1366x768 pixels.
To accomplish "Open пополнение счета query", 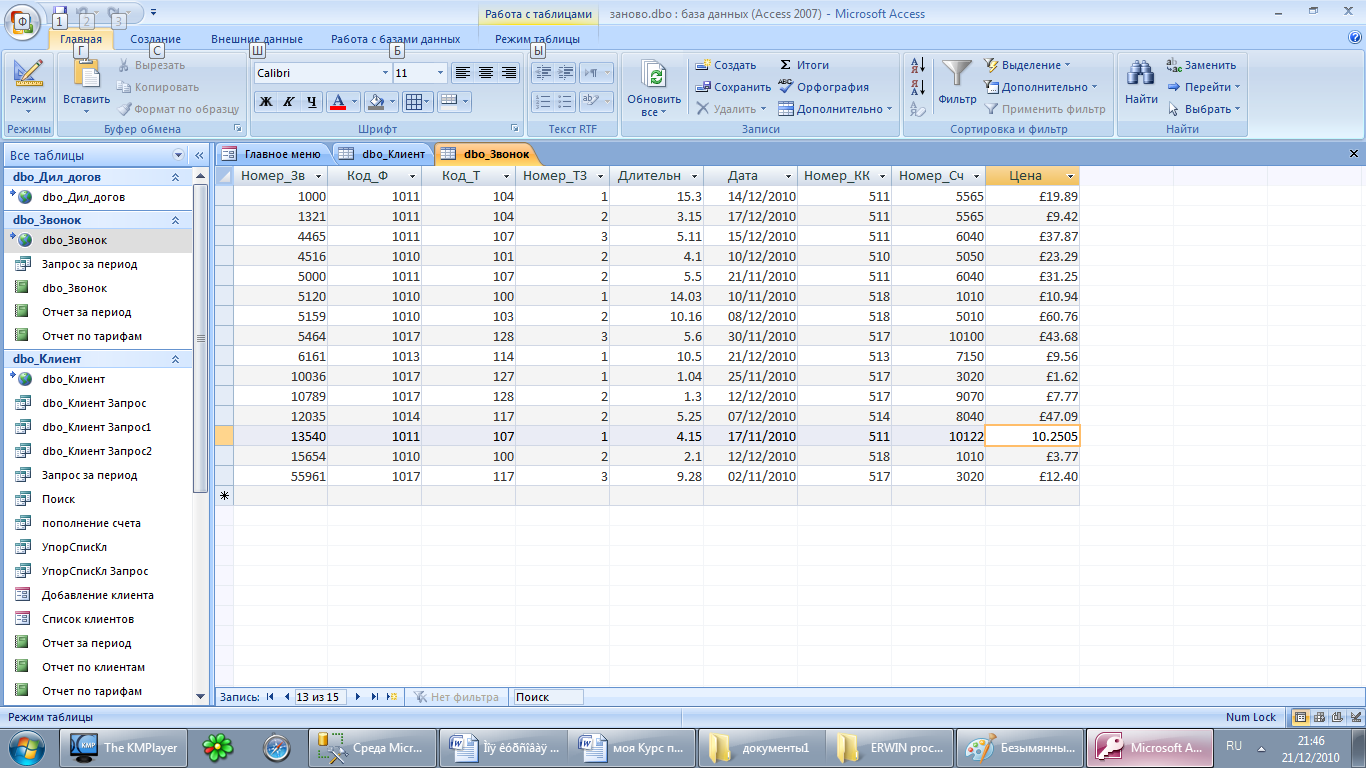I will point(91,523).
